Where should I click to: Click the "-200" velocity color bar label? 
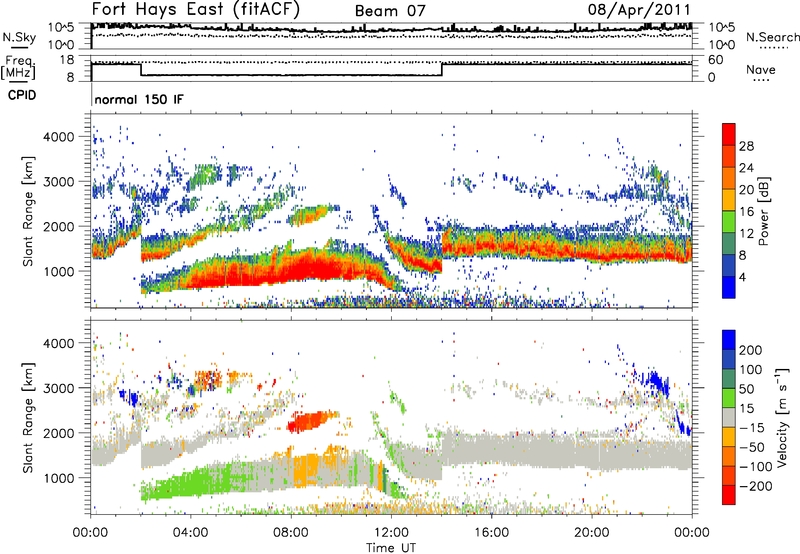(756, 486)
